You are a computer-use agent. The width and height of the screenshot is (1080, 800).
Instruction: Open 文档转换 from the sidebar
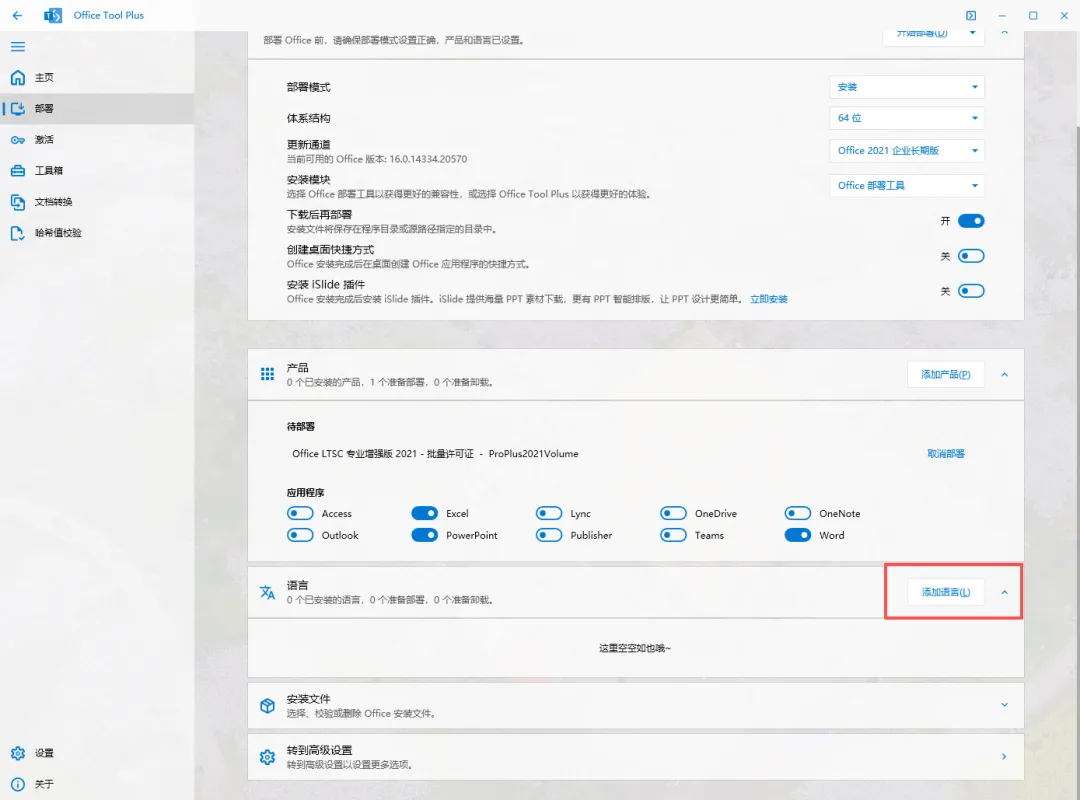[97, 202]
